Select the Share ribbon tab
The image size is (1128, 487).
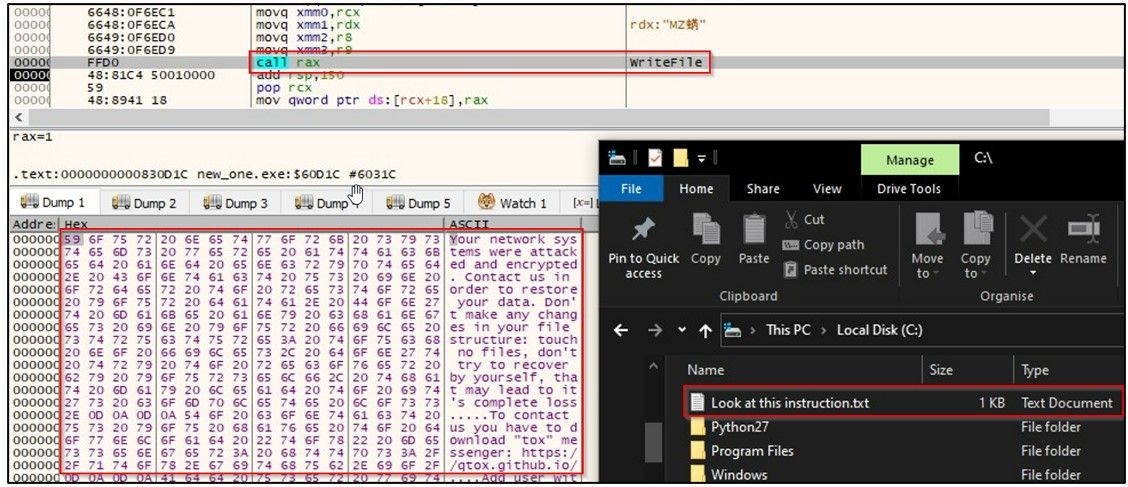point(763,188)
